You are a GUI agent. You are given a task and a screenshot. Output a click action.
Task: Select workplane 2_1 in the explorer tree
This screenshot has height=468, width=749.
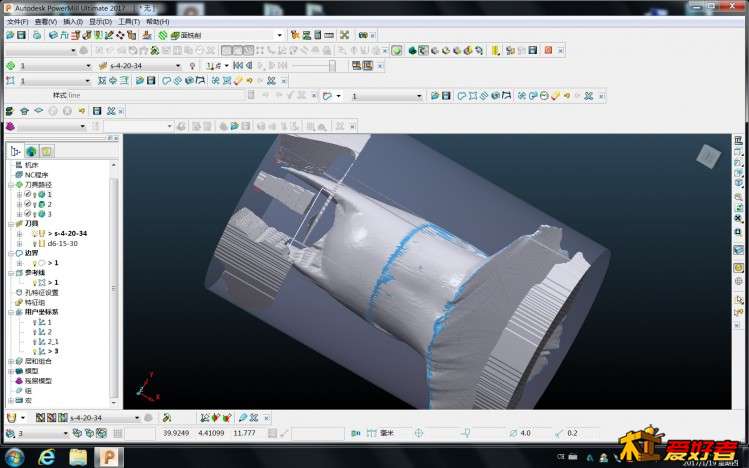tap(53, 342)
